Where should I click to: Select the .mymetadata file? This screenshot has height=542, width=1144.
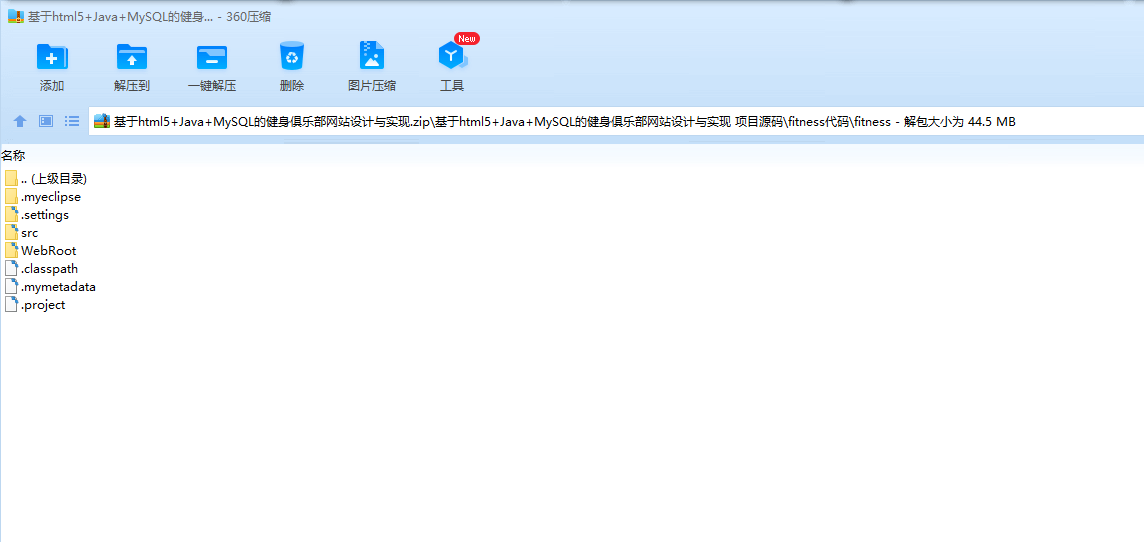click(50, 287)
